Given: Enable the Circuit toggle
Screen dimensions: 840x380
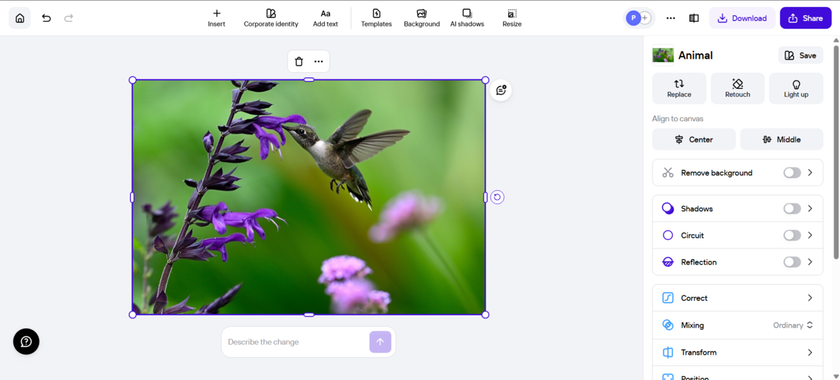Looking at the screenshot, I should pyautogui.click(x=792, y=235).
